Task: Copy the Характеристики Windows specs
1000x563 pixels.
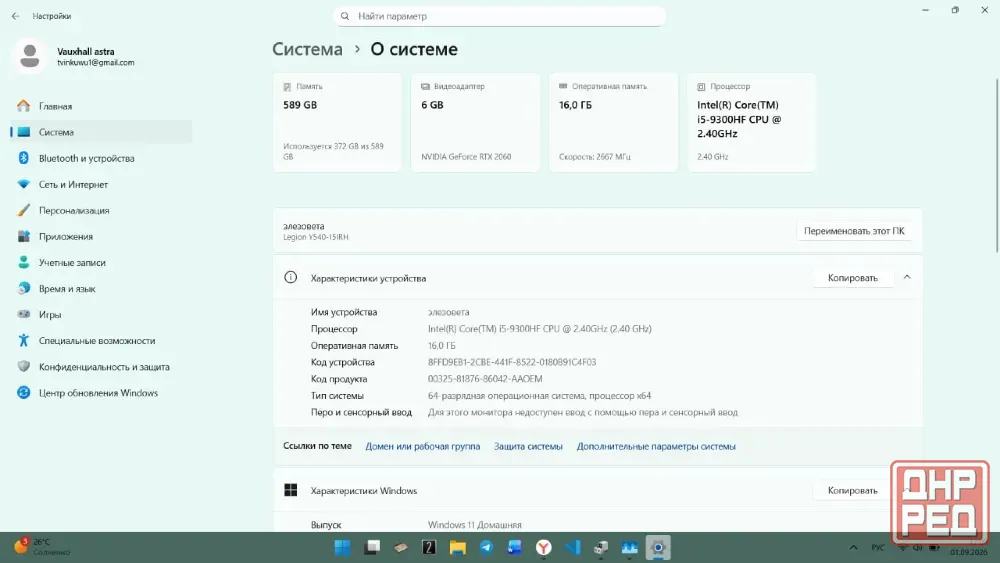Action: pyautogui.click(x=853, y=490)
